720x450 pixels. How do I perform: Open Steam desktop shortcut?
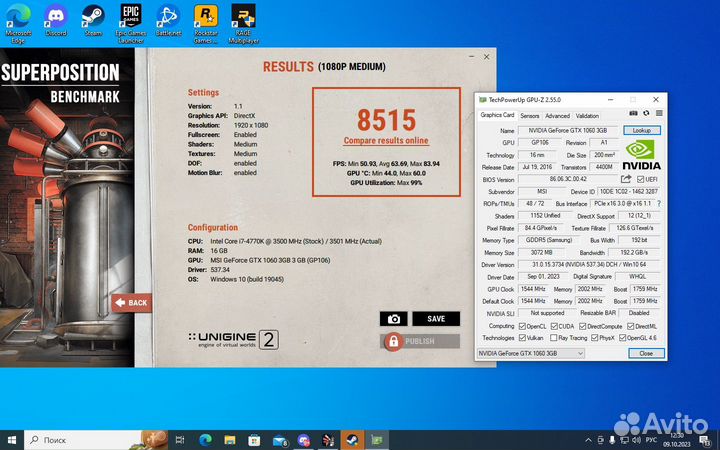click(93, 21)
